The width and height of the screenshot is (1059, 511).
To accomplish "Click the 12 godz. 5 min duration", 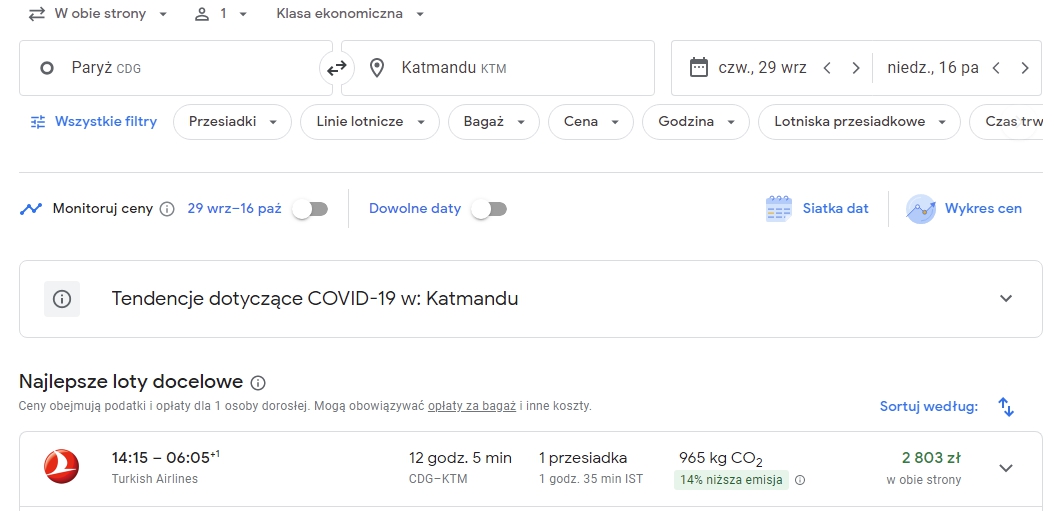I will (x=460, y=458).
